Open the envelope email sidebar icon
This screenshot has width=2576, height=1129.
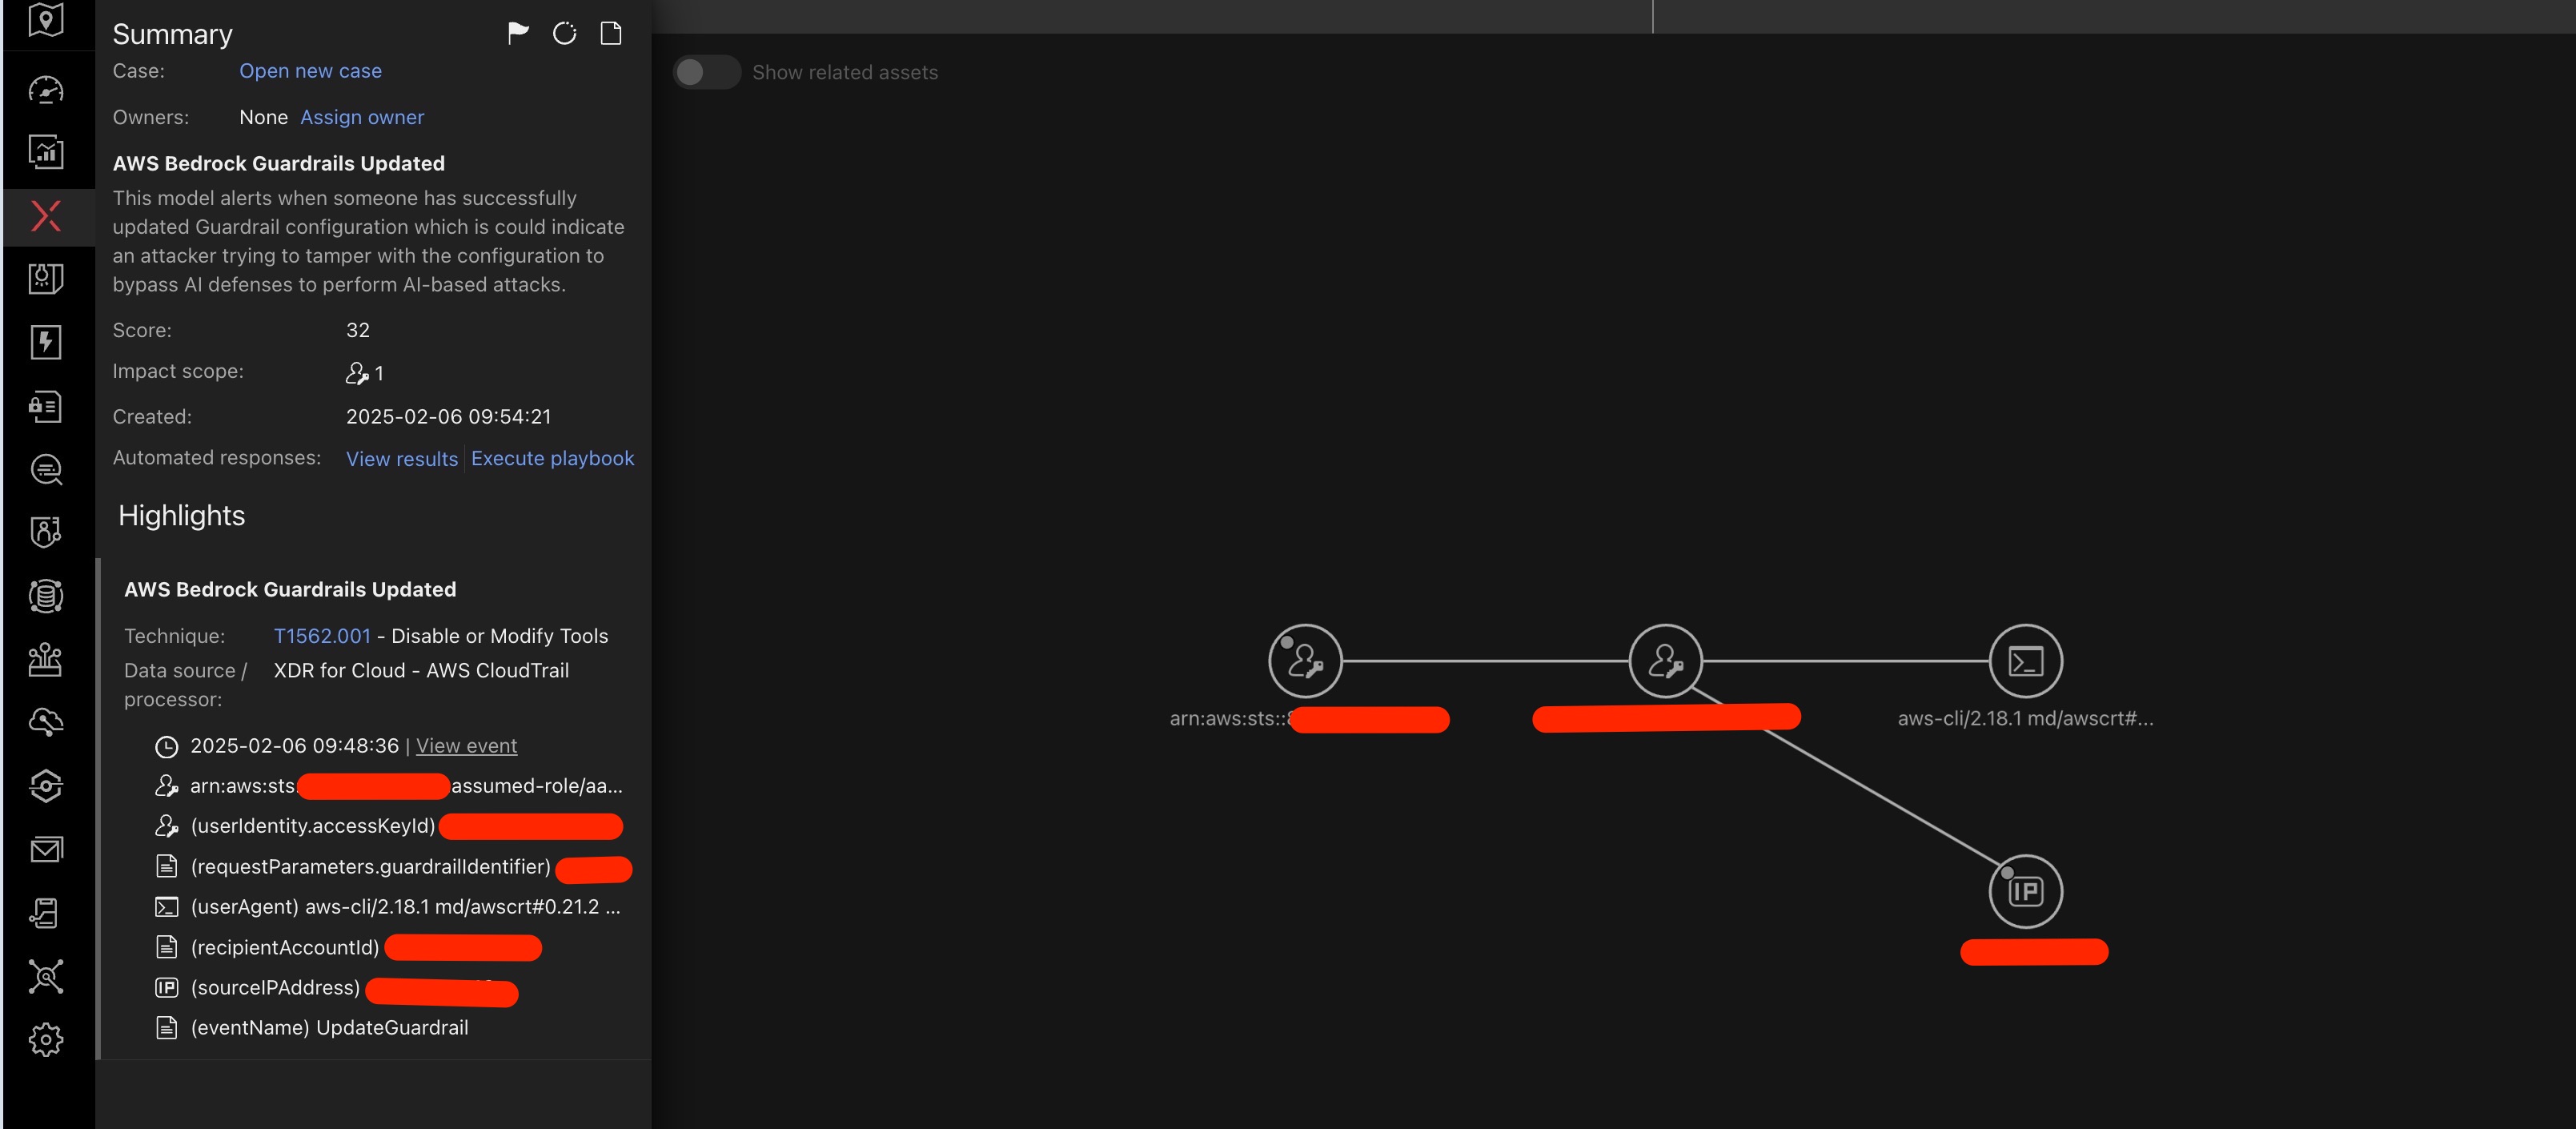pos(46,849)
